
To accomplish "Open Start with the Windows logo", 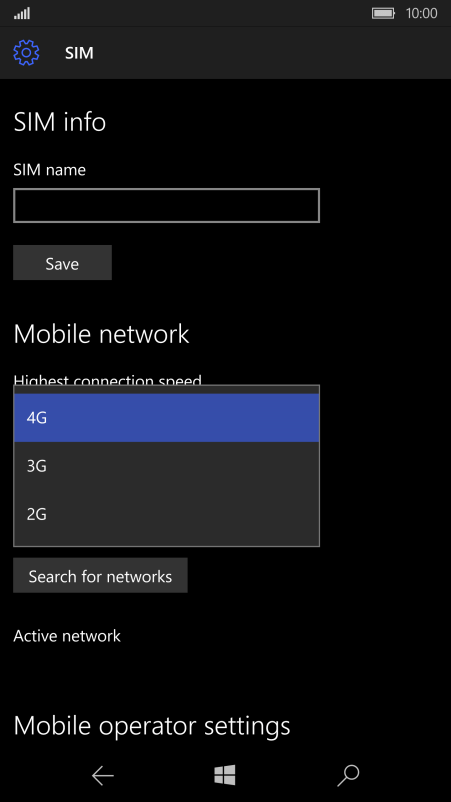I will click(225, 775).
